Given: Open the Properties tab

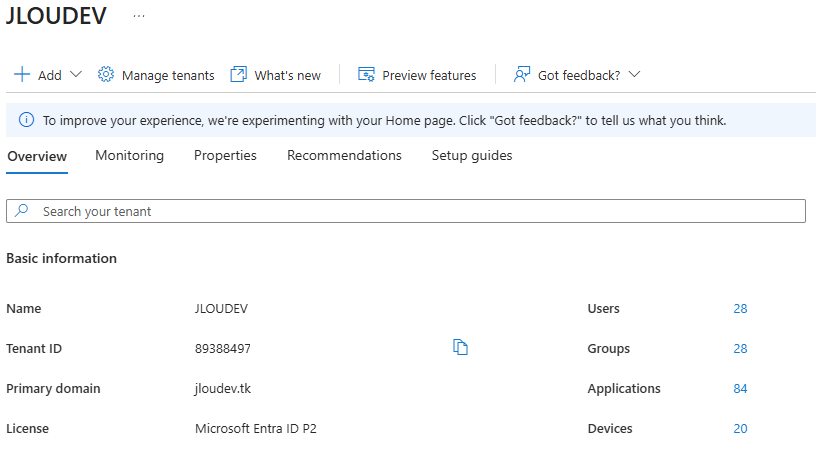Looking at the screenshot, I should tap(225, 156).
